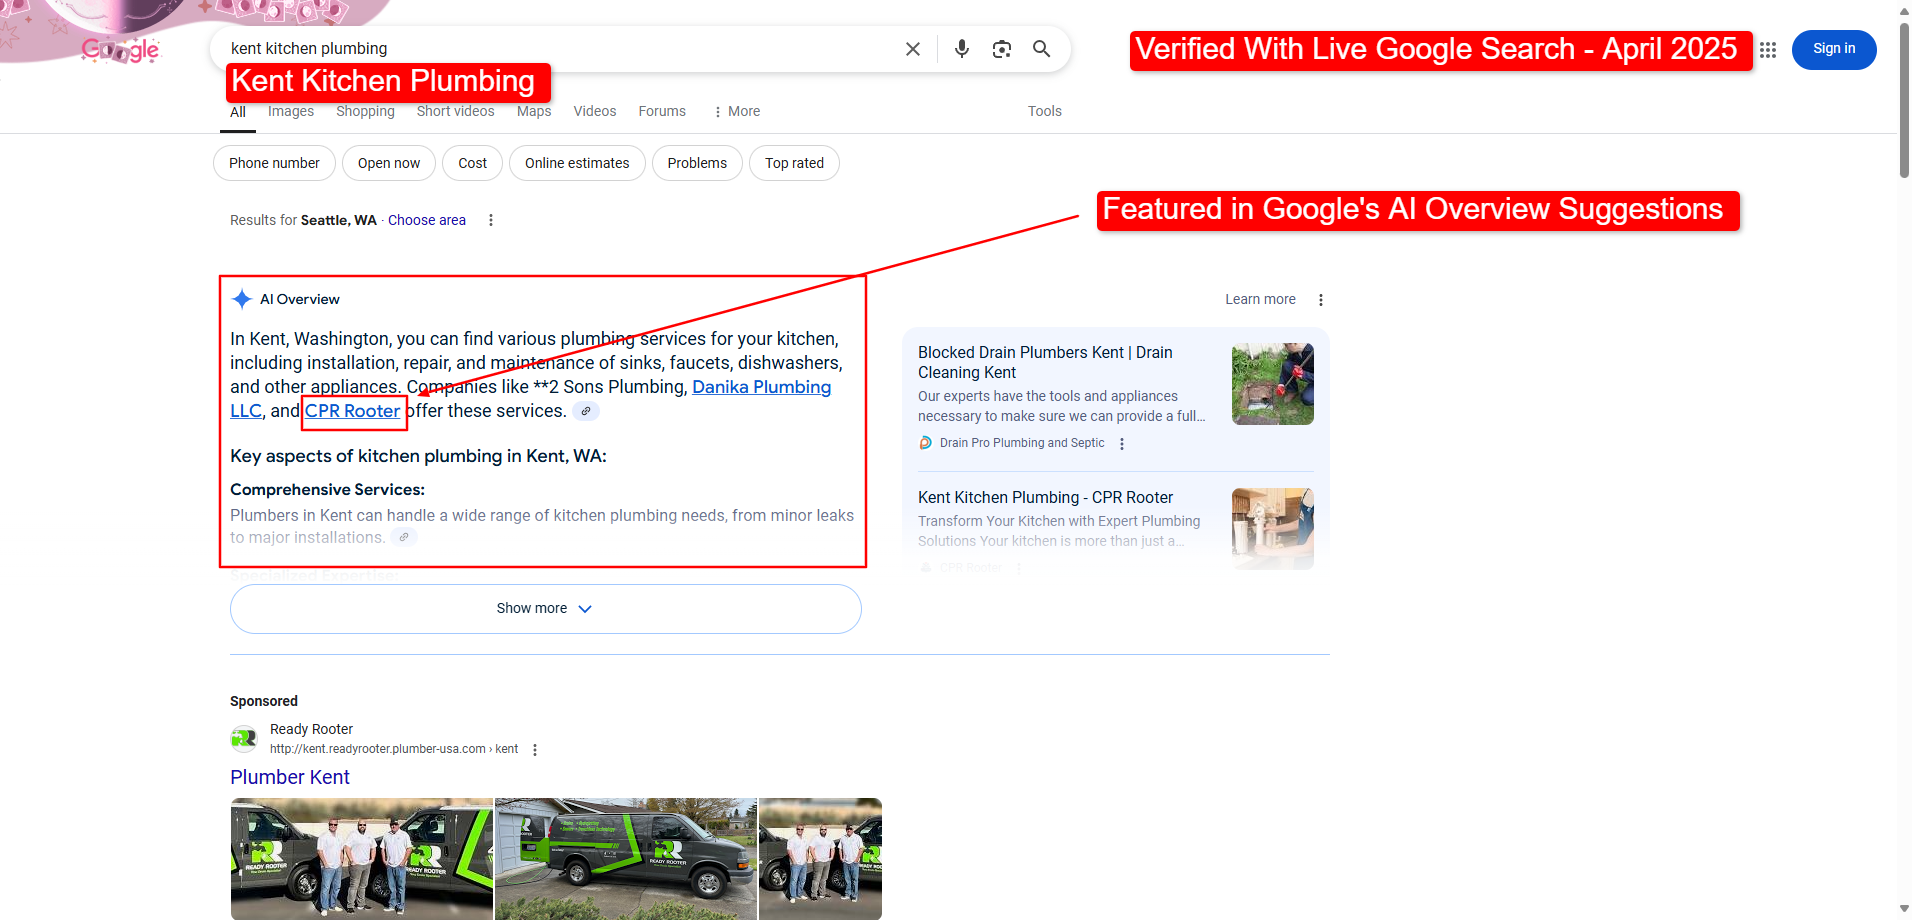Open location results options three-dot menu
1912x920 pixels.
(490, 220)
